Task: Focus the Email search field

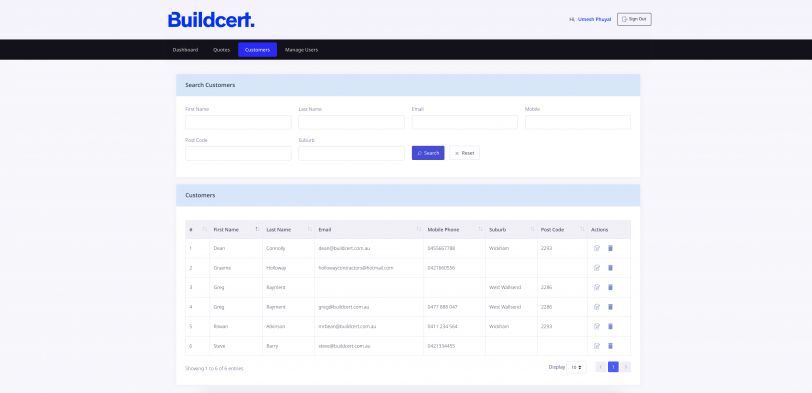Action: (x=465, y=122)
